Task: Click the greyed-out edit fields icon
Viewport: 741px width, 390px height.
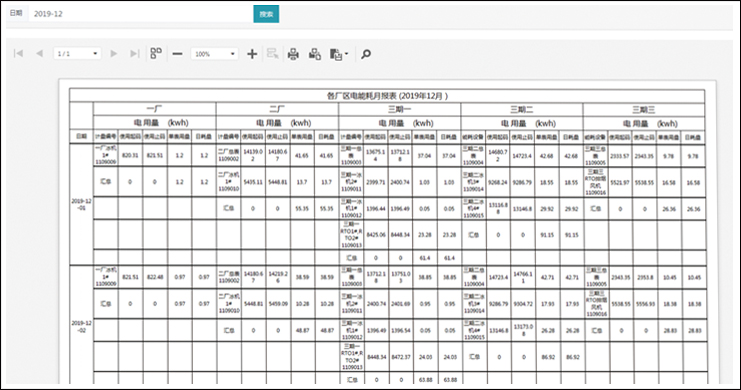Action: (272, 53)
